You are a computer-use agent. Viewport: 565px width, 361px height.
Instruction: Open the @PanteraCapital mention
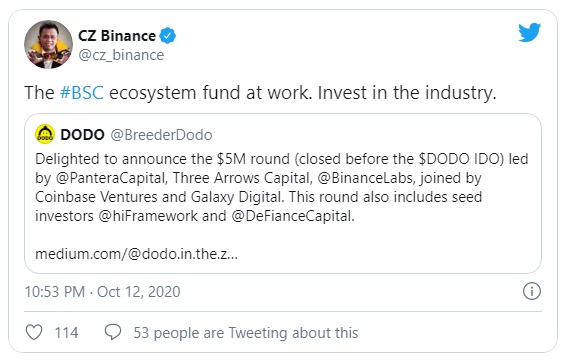pyautogui.click(x=111, y=178)
